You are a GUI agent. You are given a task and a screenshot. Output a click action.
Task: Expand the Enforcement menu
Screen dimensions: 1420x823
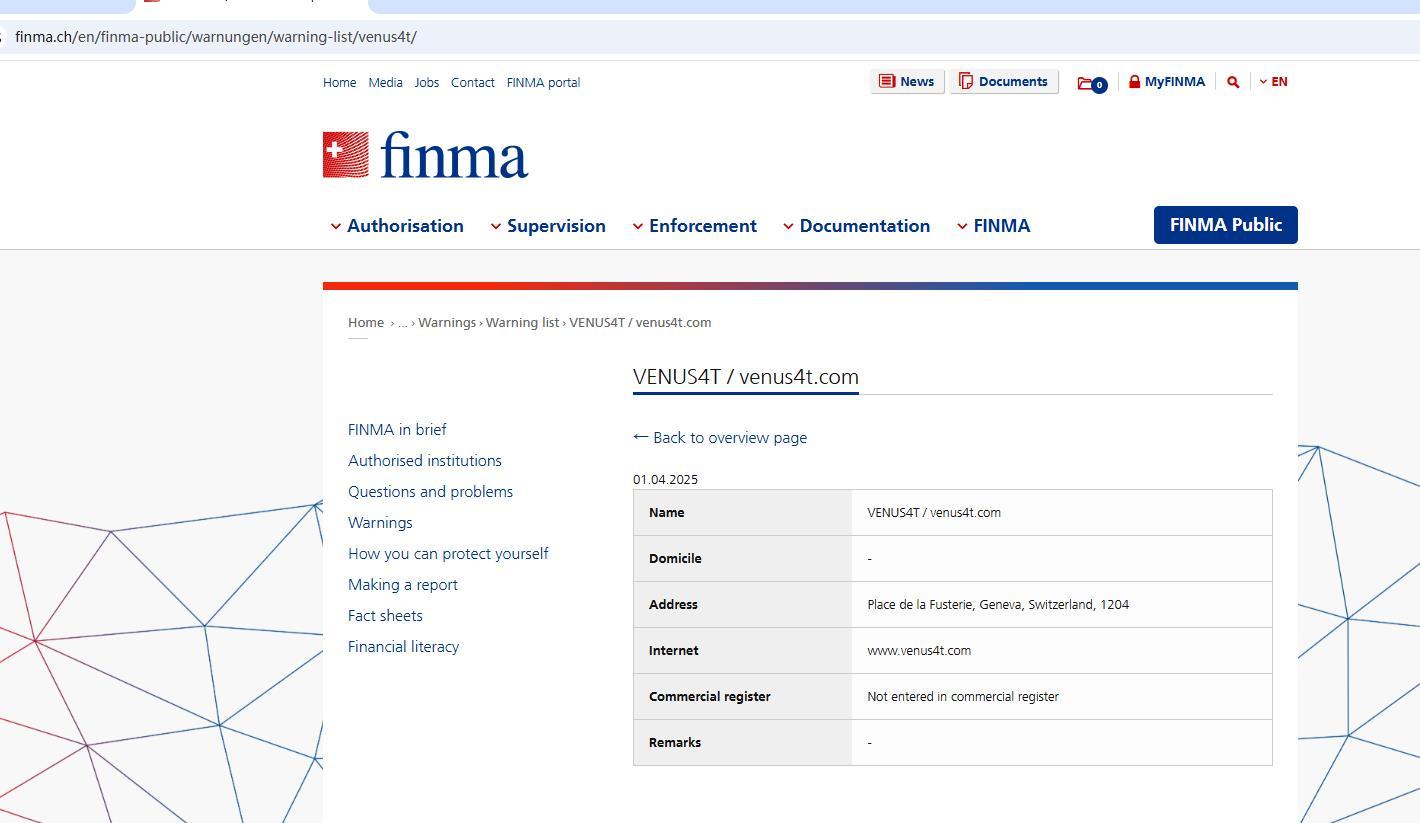click(695, 226)
